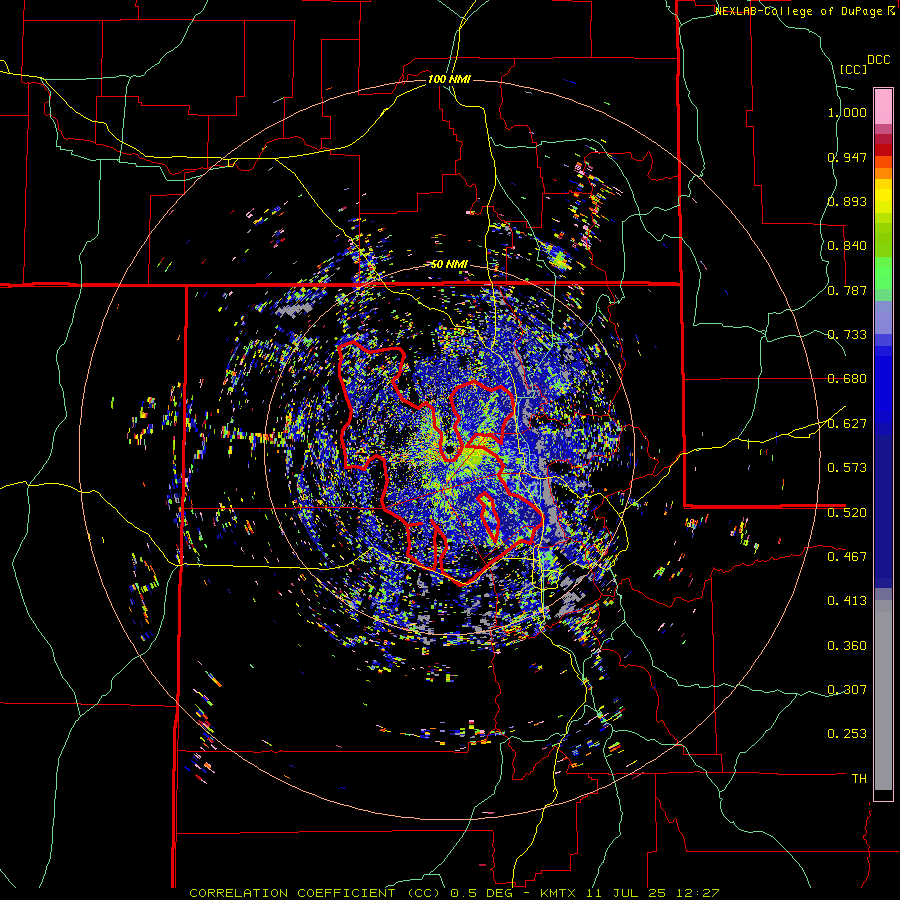Click the 0.840 legend value
The width and height of the screenshot is (900, 900).
click(x=847, y=246)
